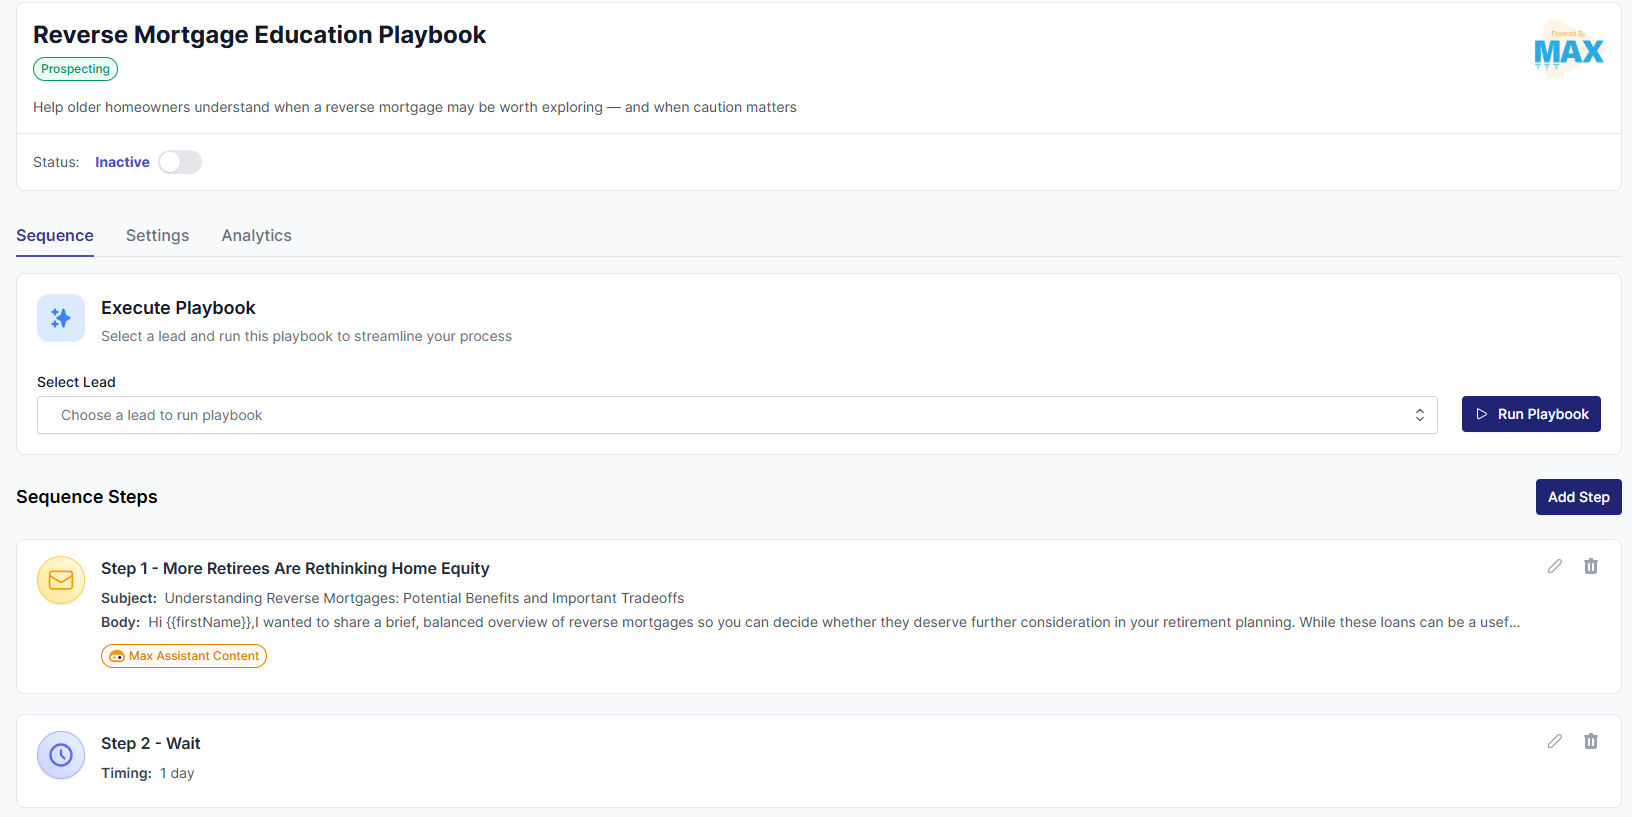This screenshot has width=1632, height=817.
Task: Edit Step 2 Wait with the pencil icon
Action: click(1555, 741)
